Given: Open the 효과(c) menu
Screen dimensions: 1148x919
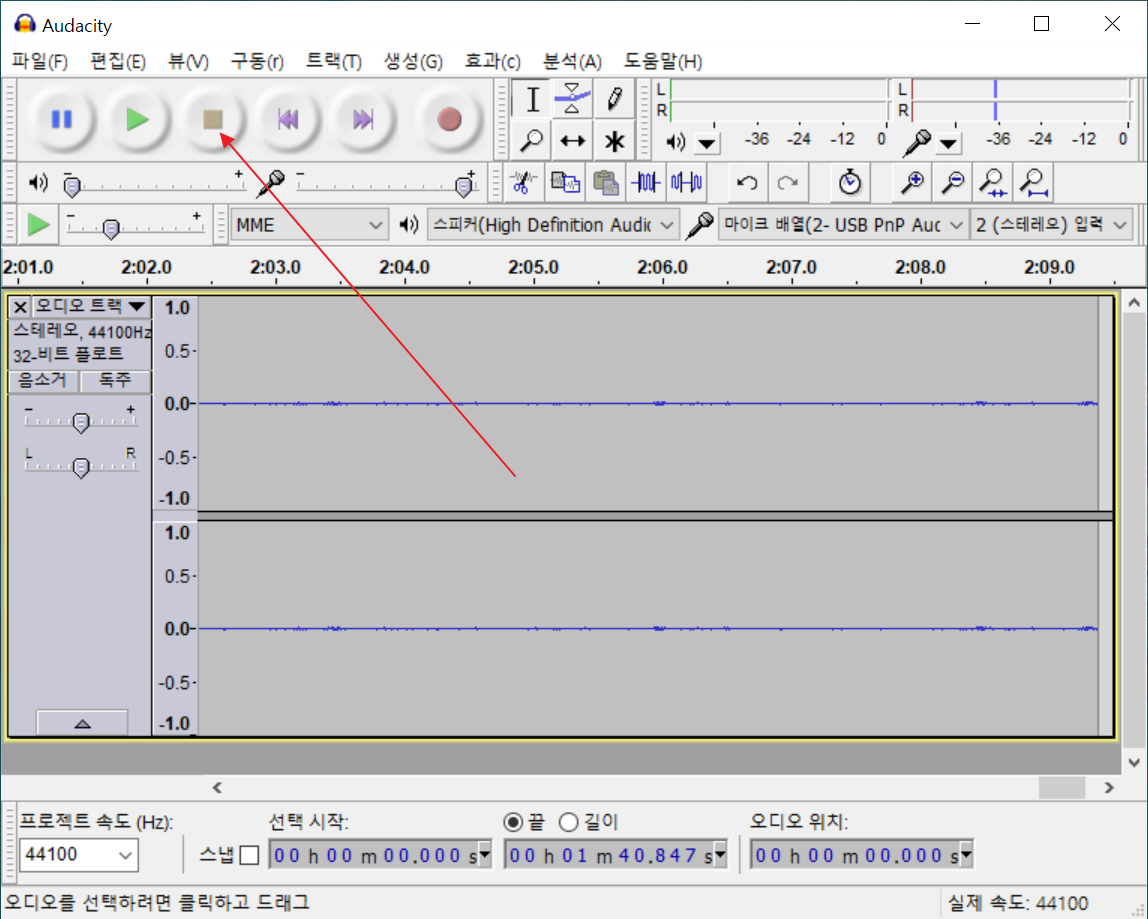Looking at the screenshot, I should click(x=492, y=62).
